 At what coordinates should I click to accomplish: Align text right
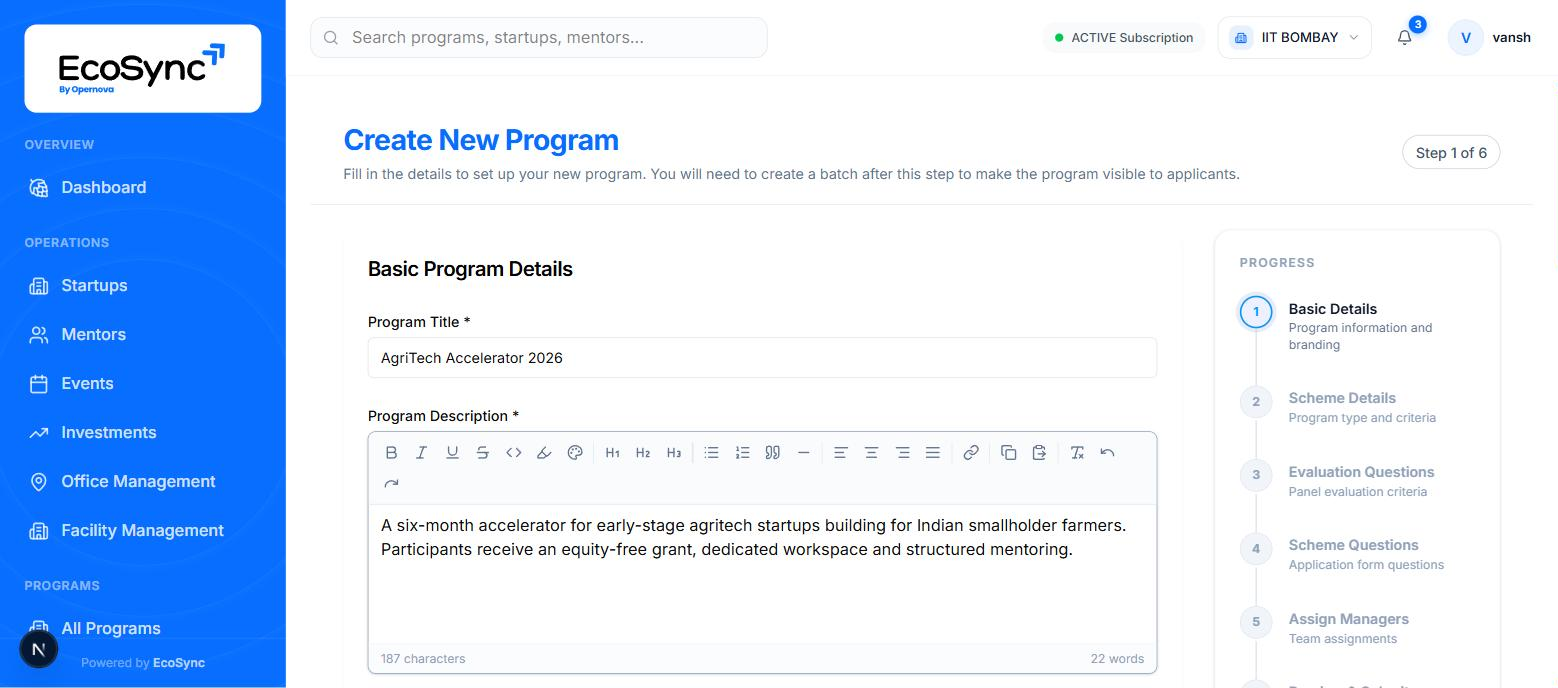tap(902, 453)
